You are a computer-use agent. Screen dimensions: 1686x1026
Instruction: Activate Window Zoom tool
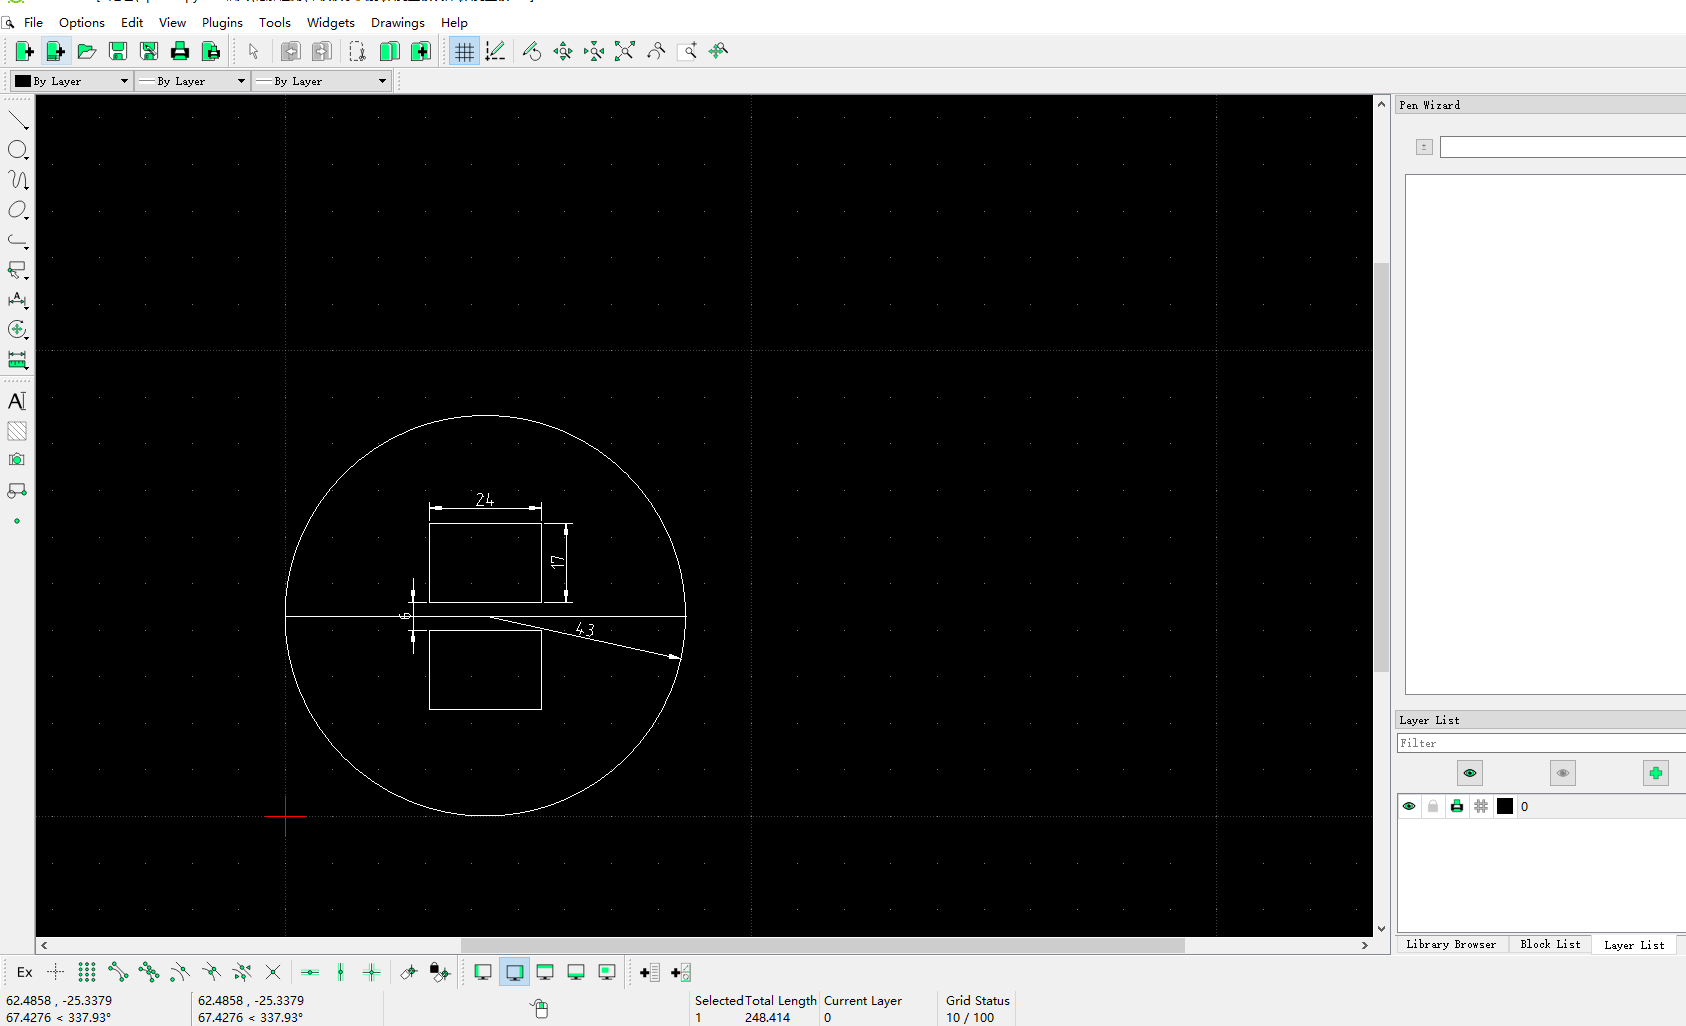pyautogui.click(x=687, y=51)
